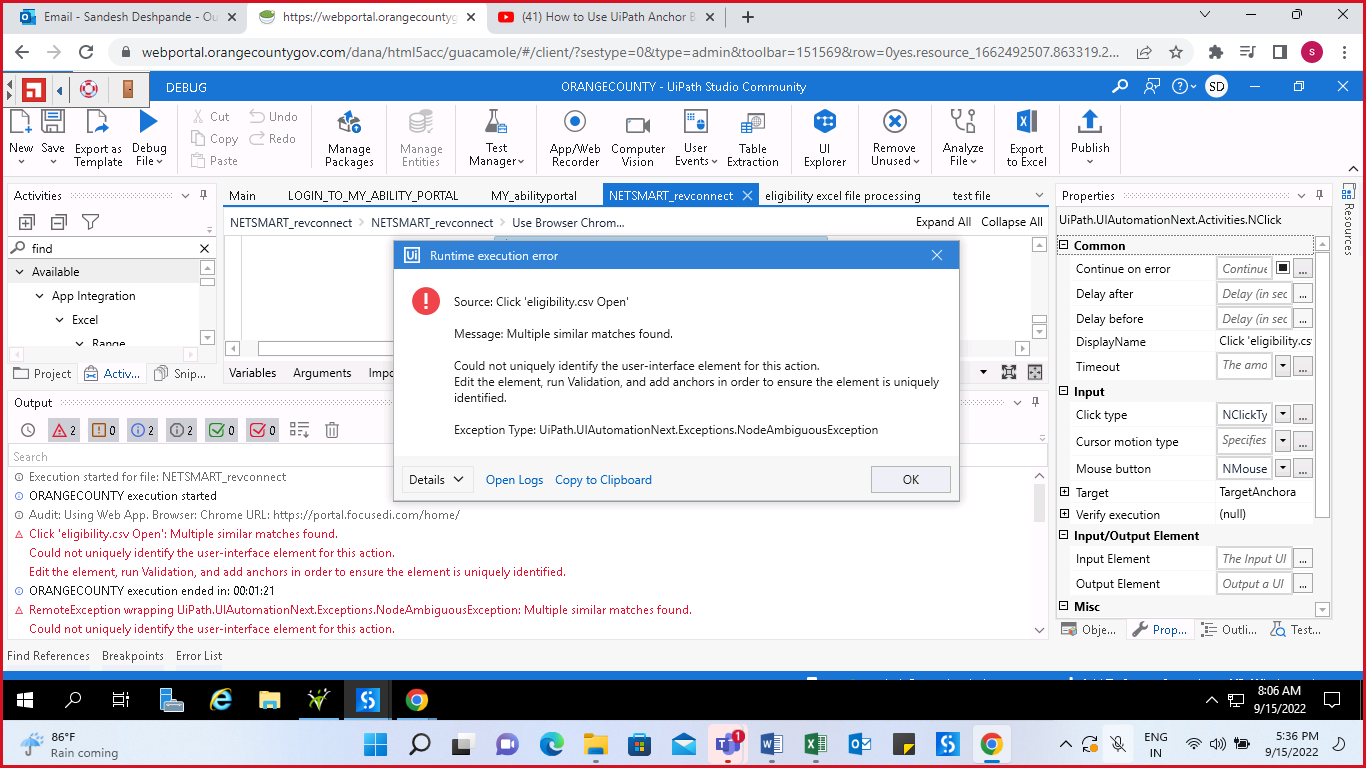The image size is (1366, 768).
Task: Click Export as Template
Action: coord(98,138)
